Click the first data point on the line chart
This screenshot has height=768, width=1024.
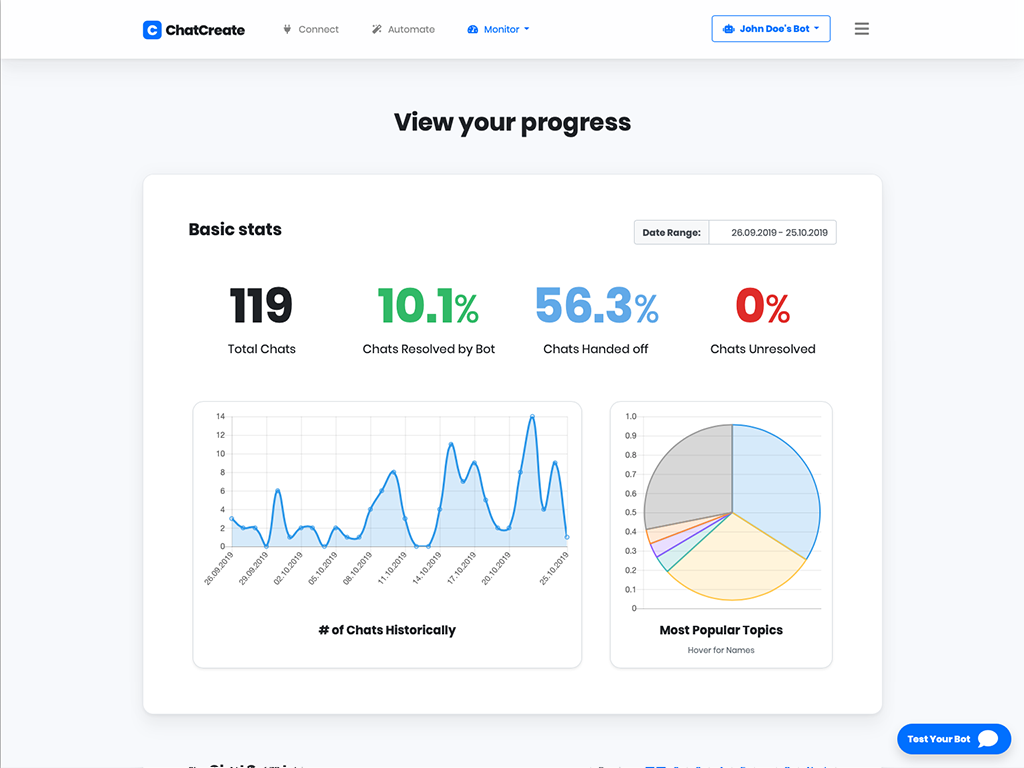pyautogui.click(x=232, y=519)
